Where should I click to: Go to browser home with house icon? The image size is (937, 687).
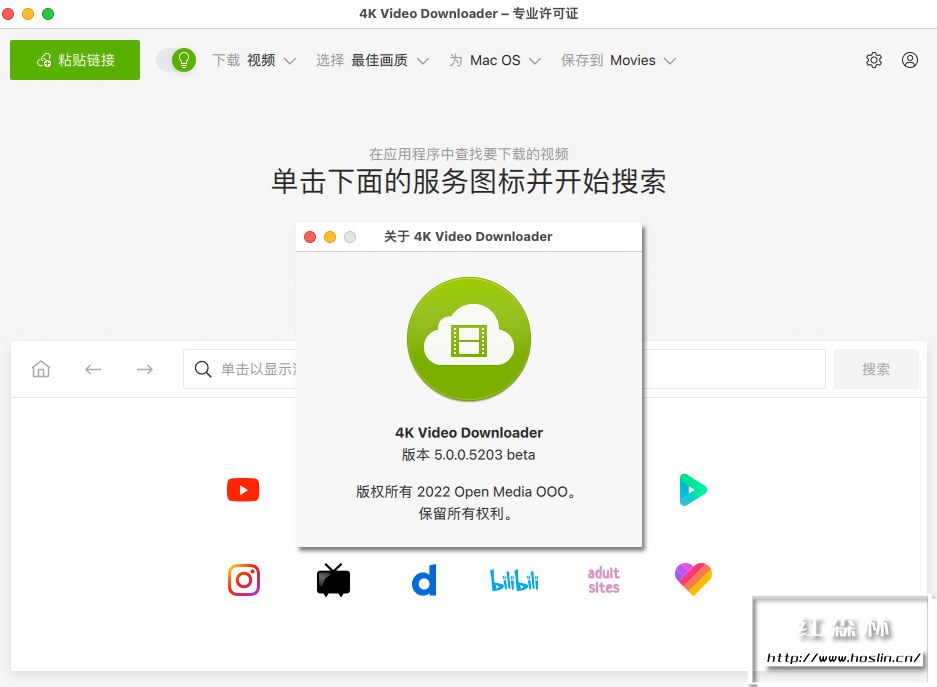41,369
